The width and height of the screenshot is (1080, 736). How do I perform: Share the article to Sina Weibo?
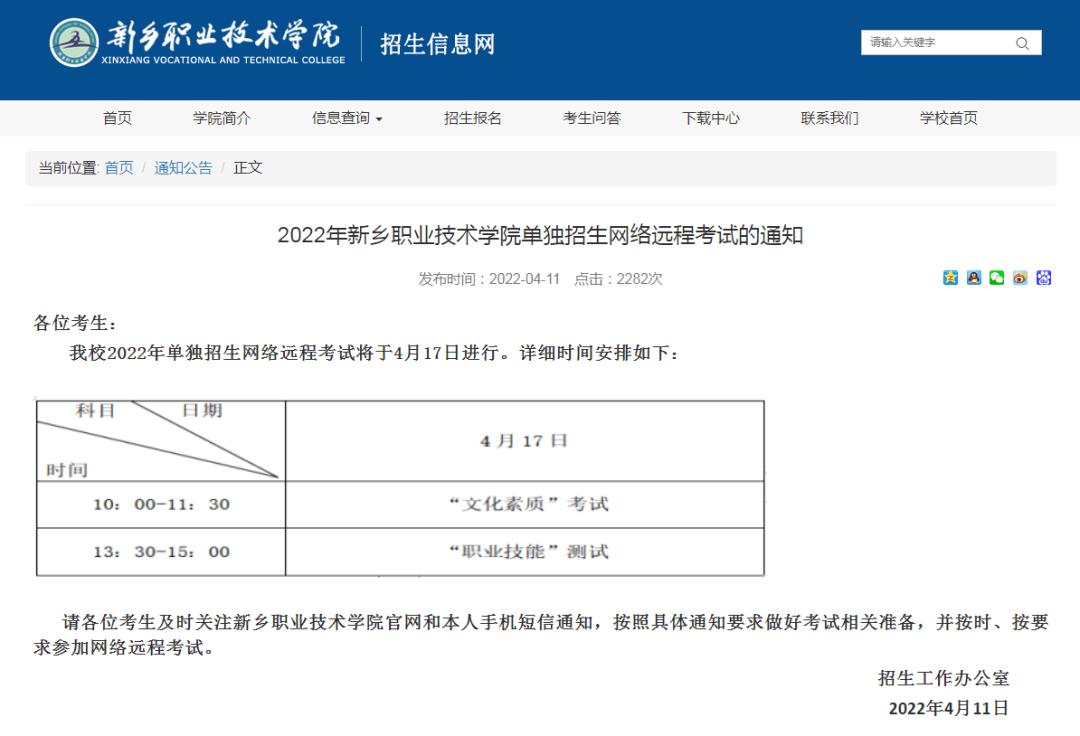point(1020,279)
